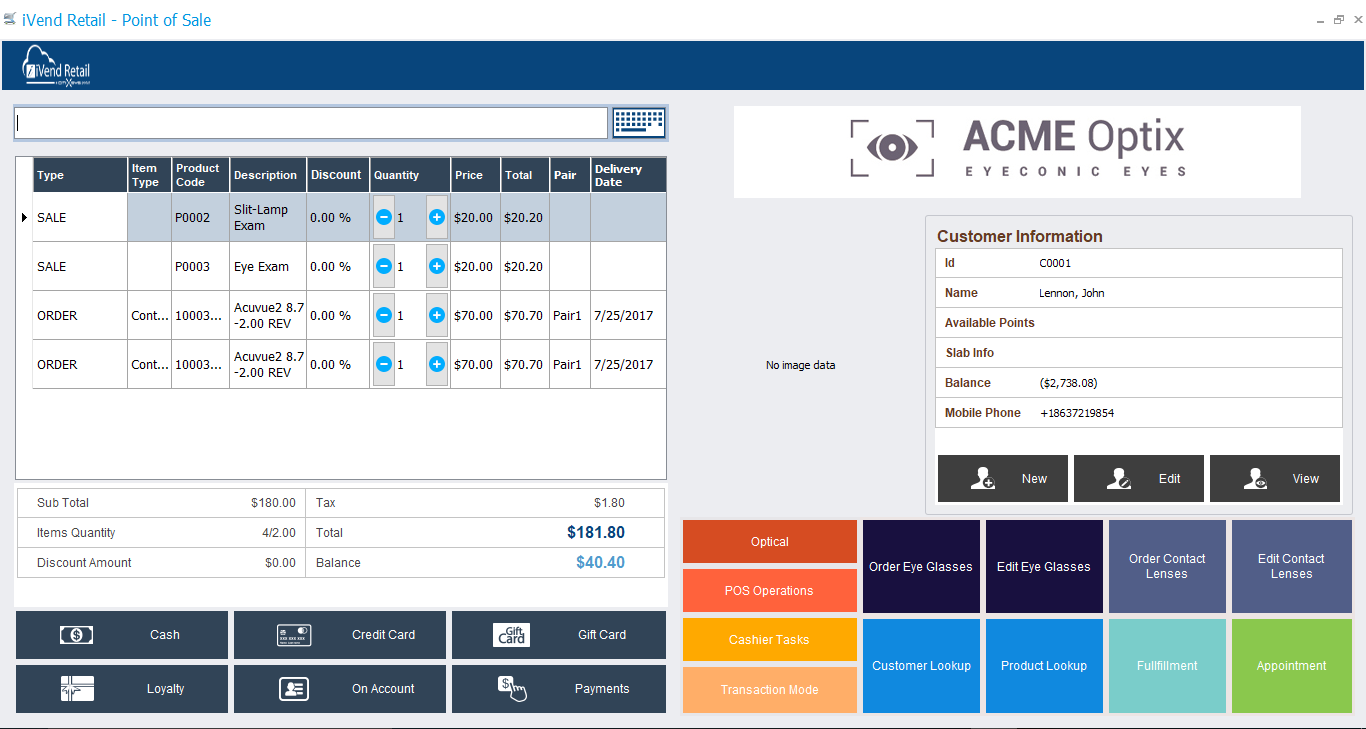Select product code P0003 cell

200,267
